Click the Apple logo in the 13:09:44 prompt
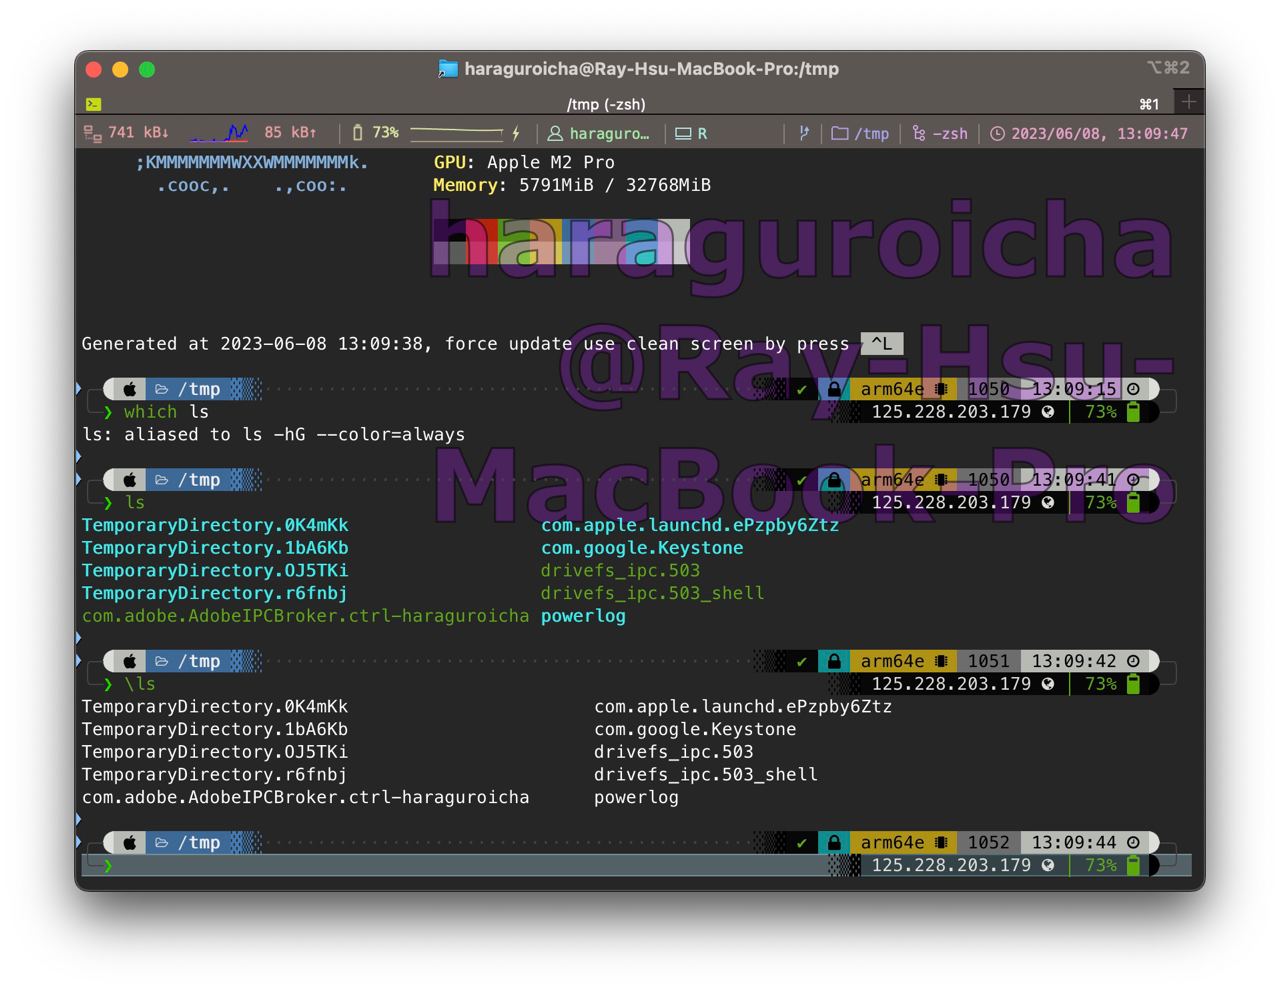The width and height of the screenshot is (1280, 990). pos(129,843)
